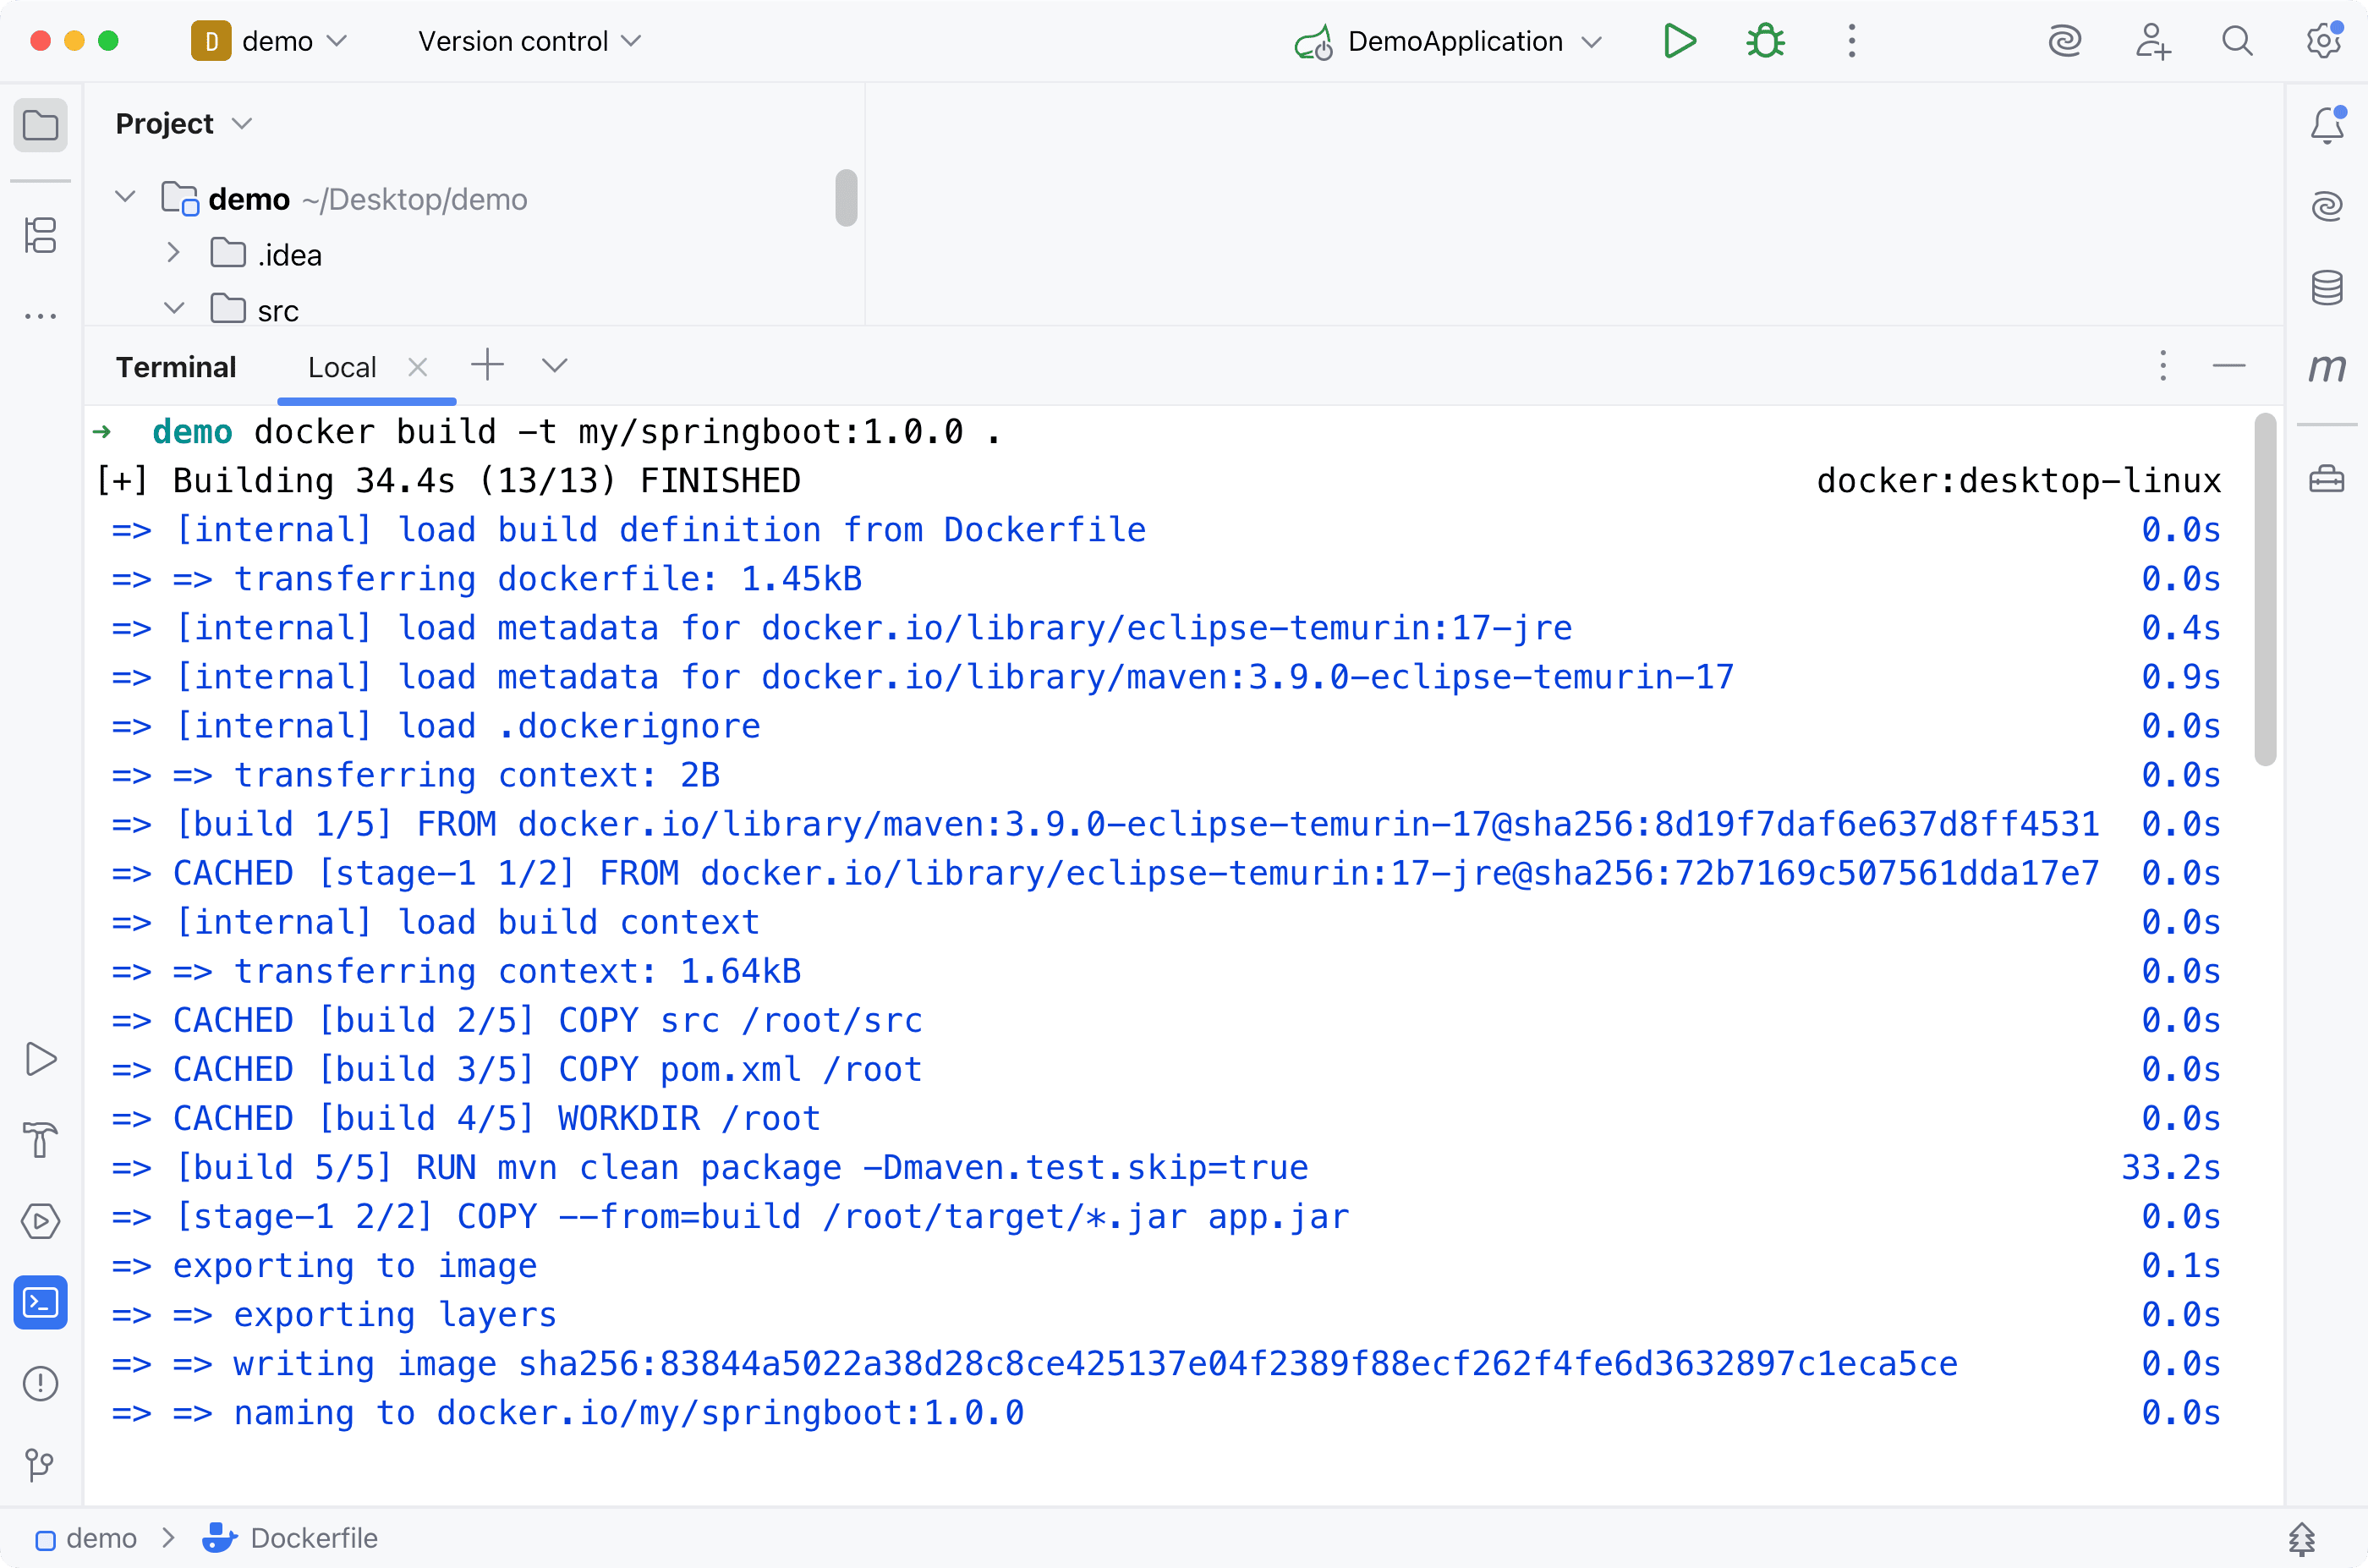Click 'docker:desktop-linux' text in terminal

pyautogui.click(x=2018, y=481)
